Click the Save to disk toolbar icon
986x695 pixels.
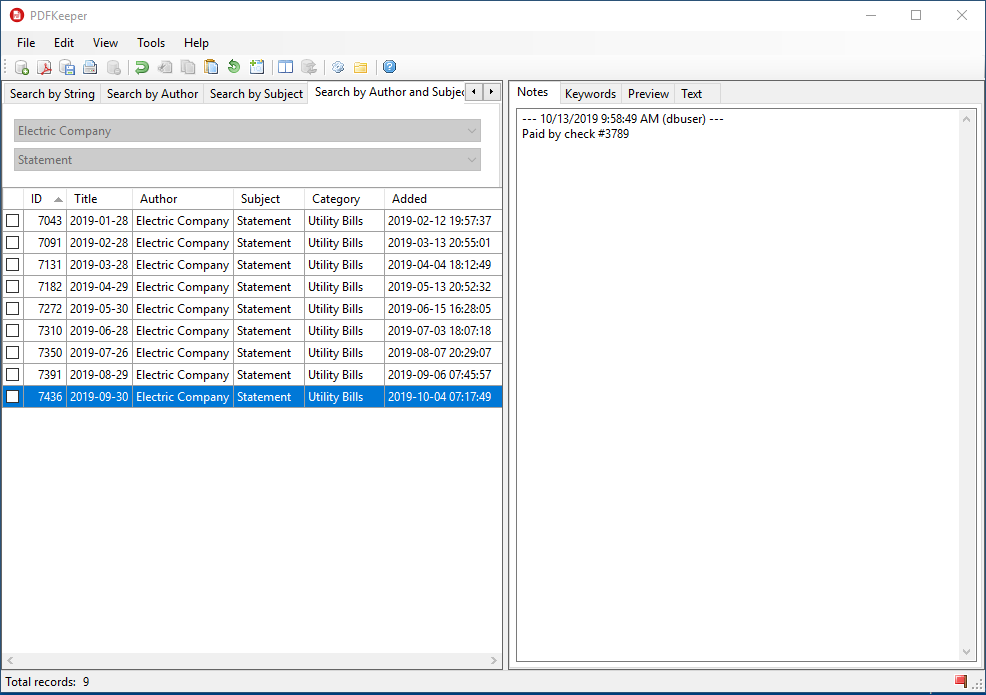click(x=67, y=67)
